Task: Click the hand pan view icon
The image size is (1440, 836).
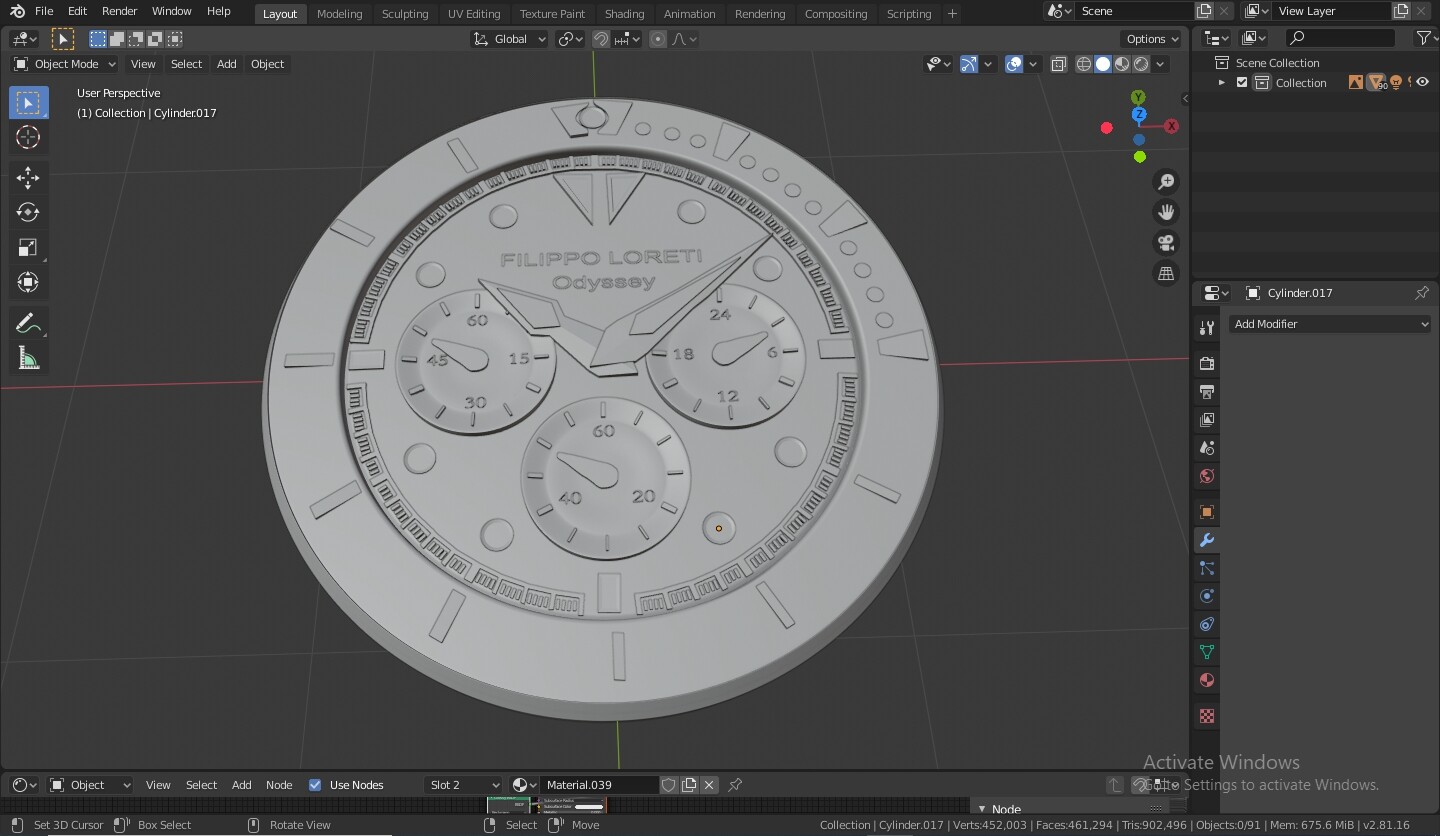Action: click(1166, 212)
